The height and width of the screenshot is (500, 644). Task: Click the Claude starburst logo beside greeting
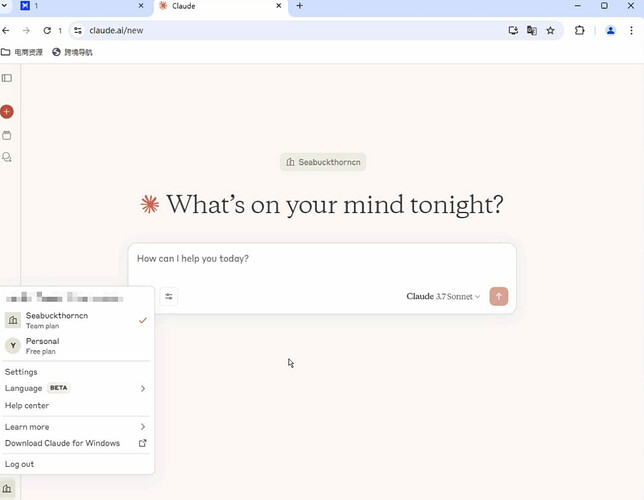click(150, 204)
